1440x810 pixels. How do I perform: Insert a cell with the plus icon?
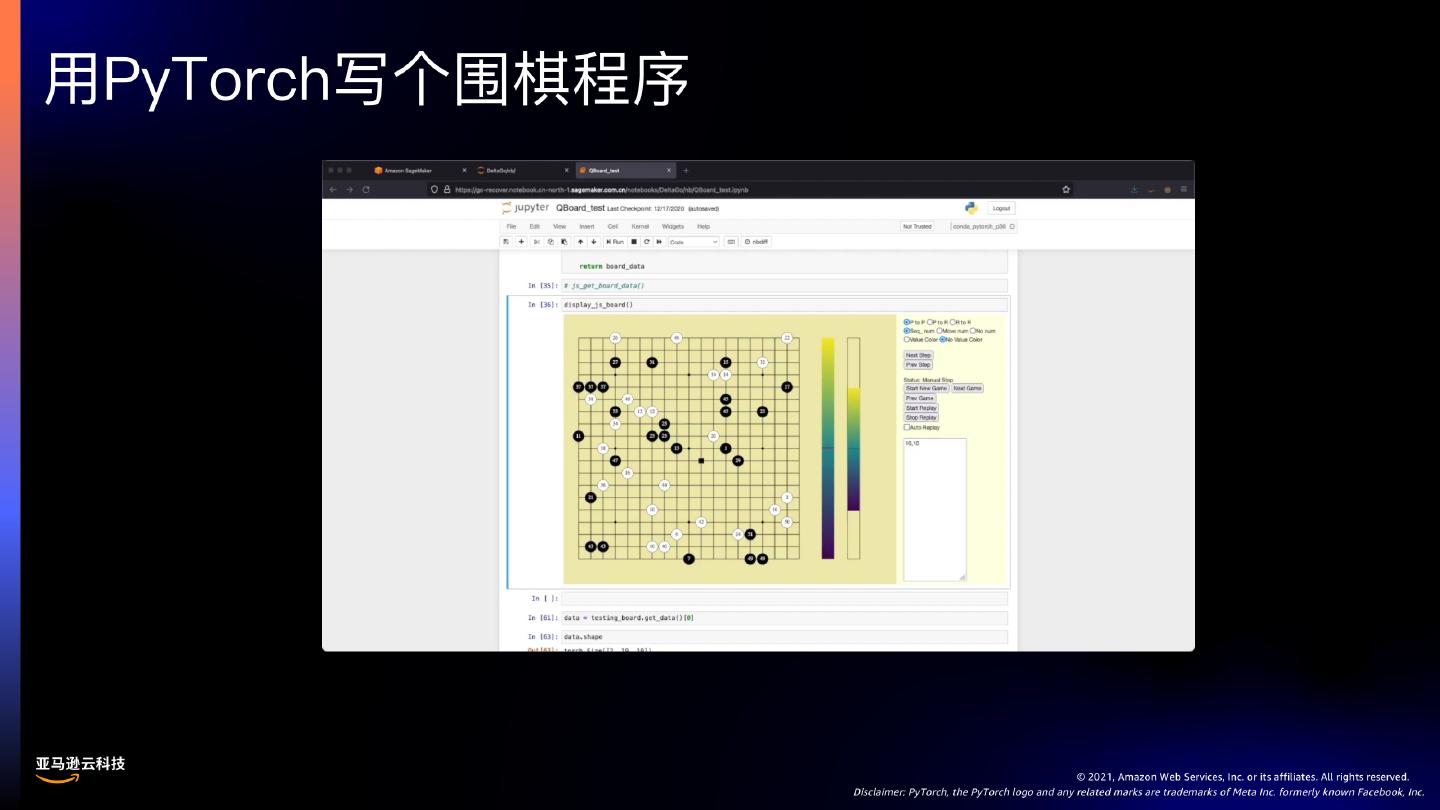coord(521,242)
